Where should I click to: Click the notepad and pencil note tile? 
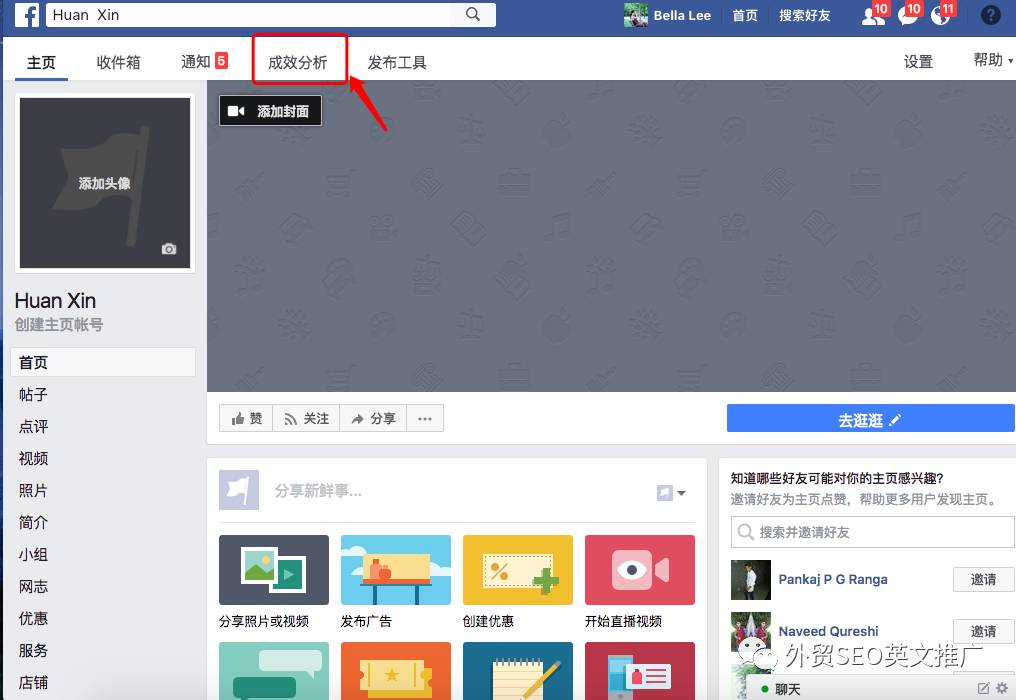pyautogui.click(x=518, y=671)
